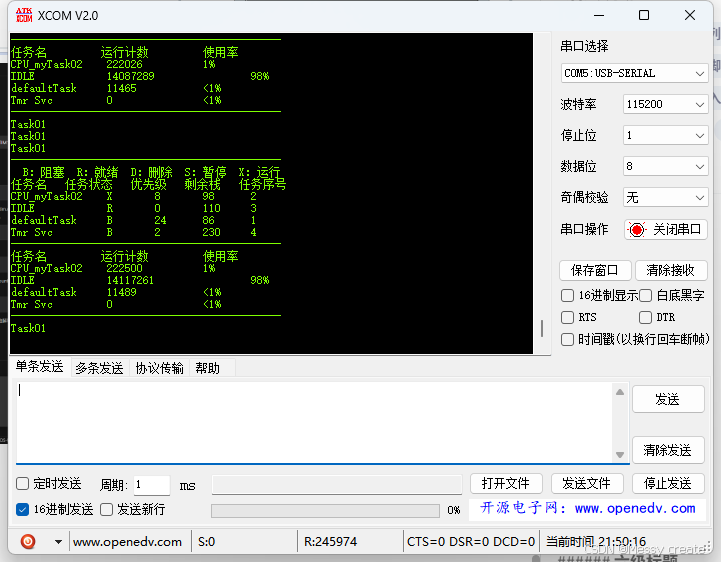Open the data bits dropdown showing 8
Viewport: 721px width, 562px height.
tap(665, 166)
